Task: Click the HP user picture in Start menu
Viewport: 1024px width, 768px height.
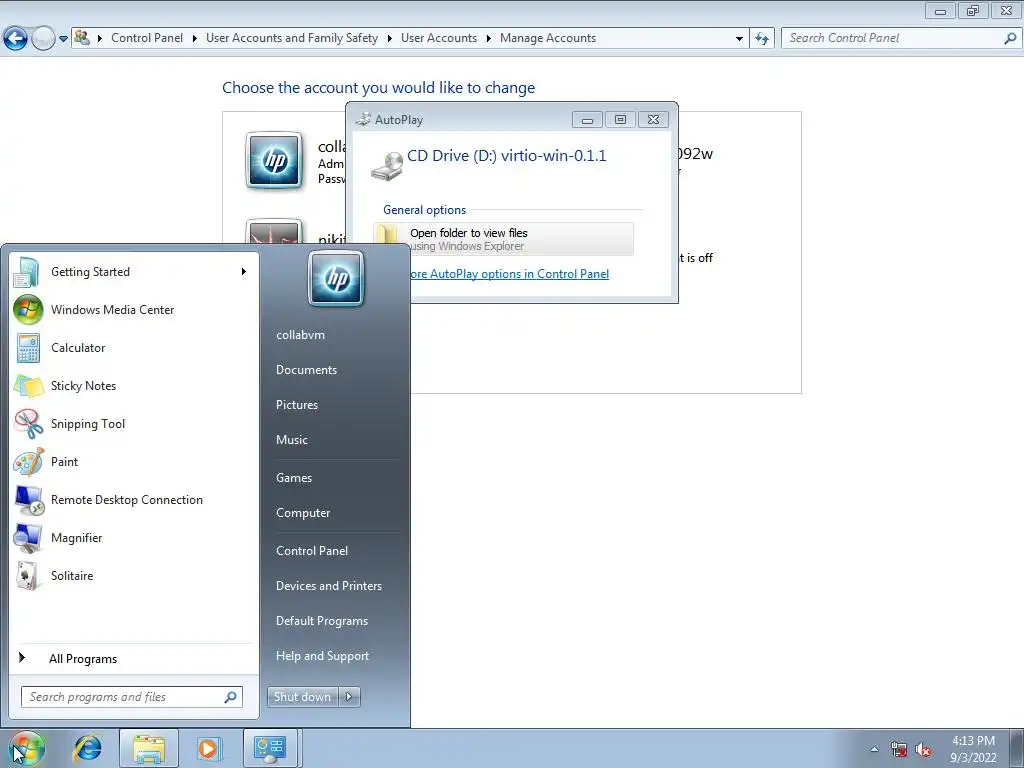Action: [336, 279]
